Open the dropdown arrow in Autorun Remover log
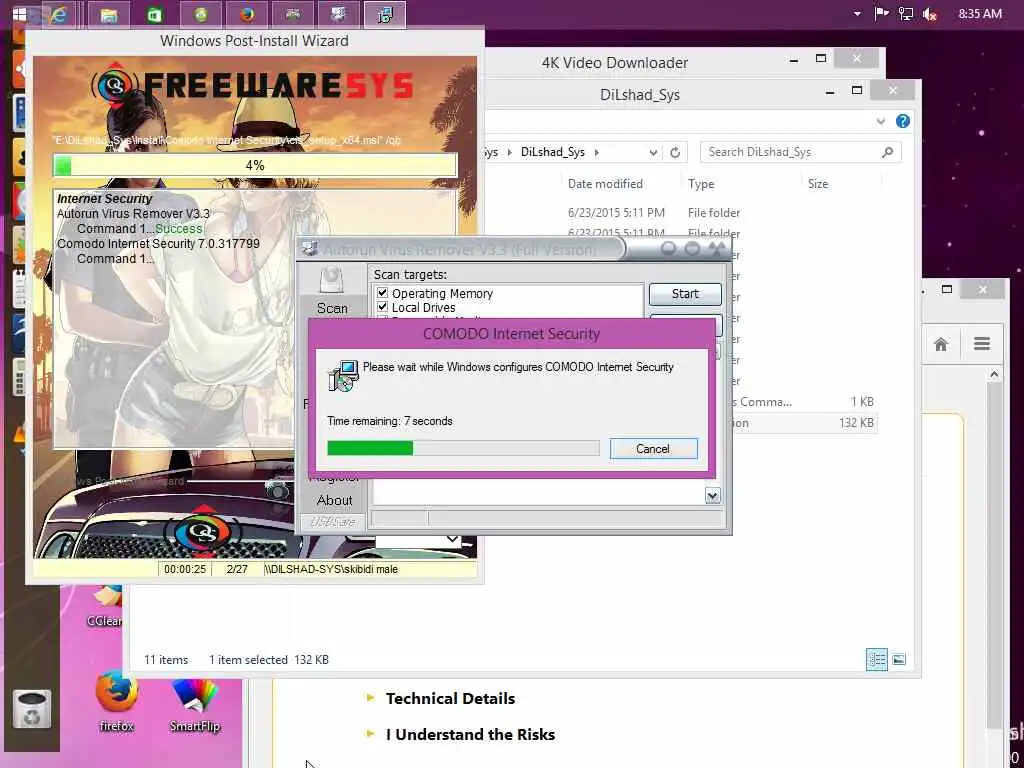Viewport: 1024px width, 768px height. pyautogui.click(x=712, y=496)
